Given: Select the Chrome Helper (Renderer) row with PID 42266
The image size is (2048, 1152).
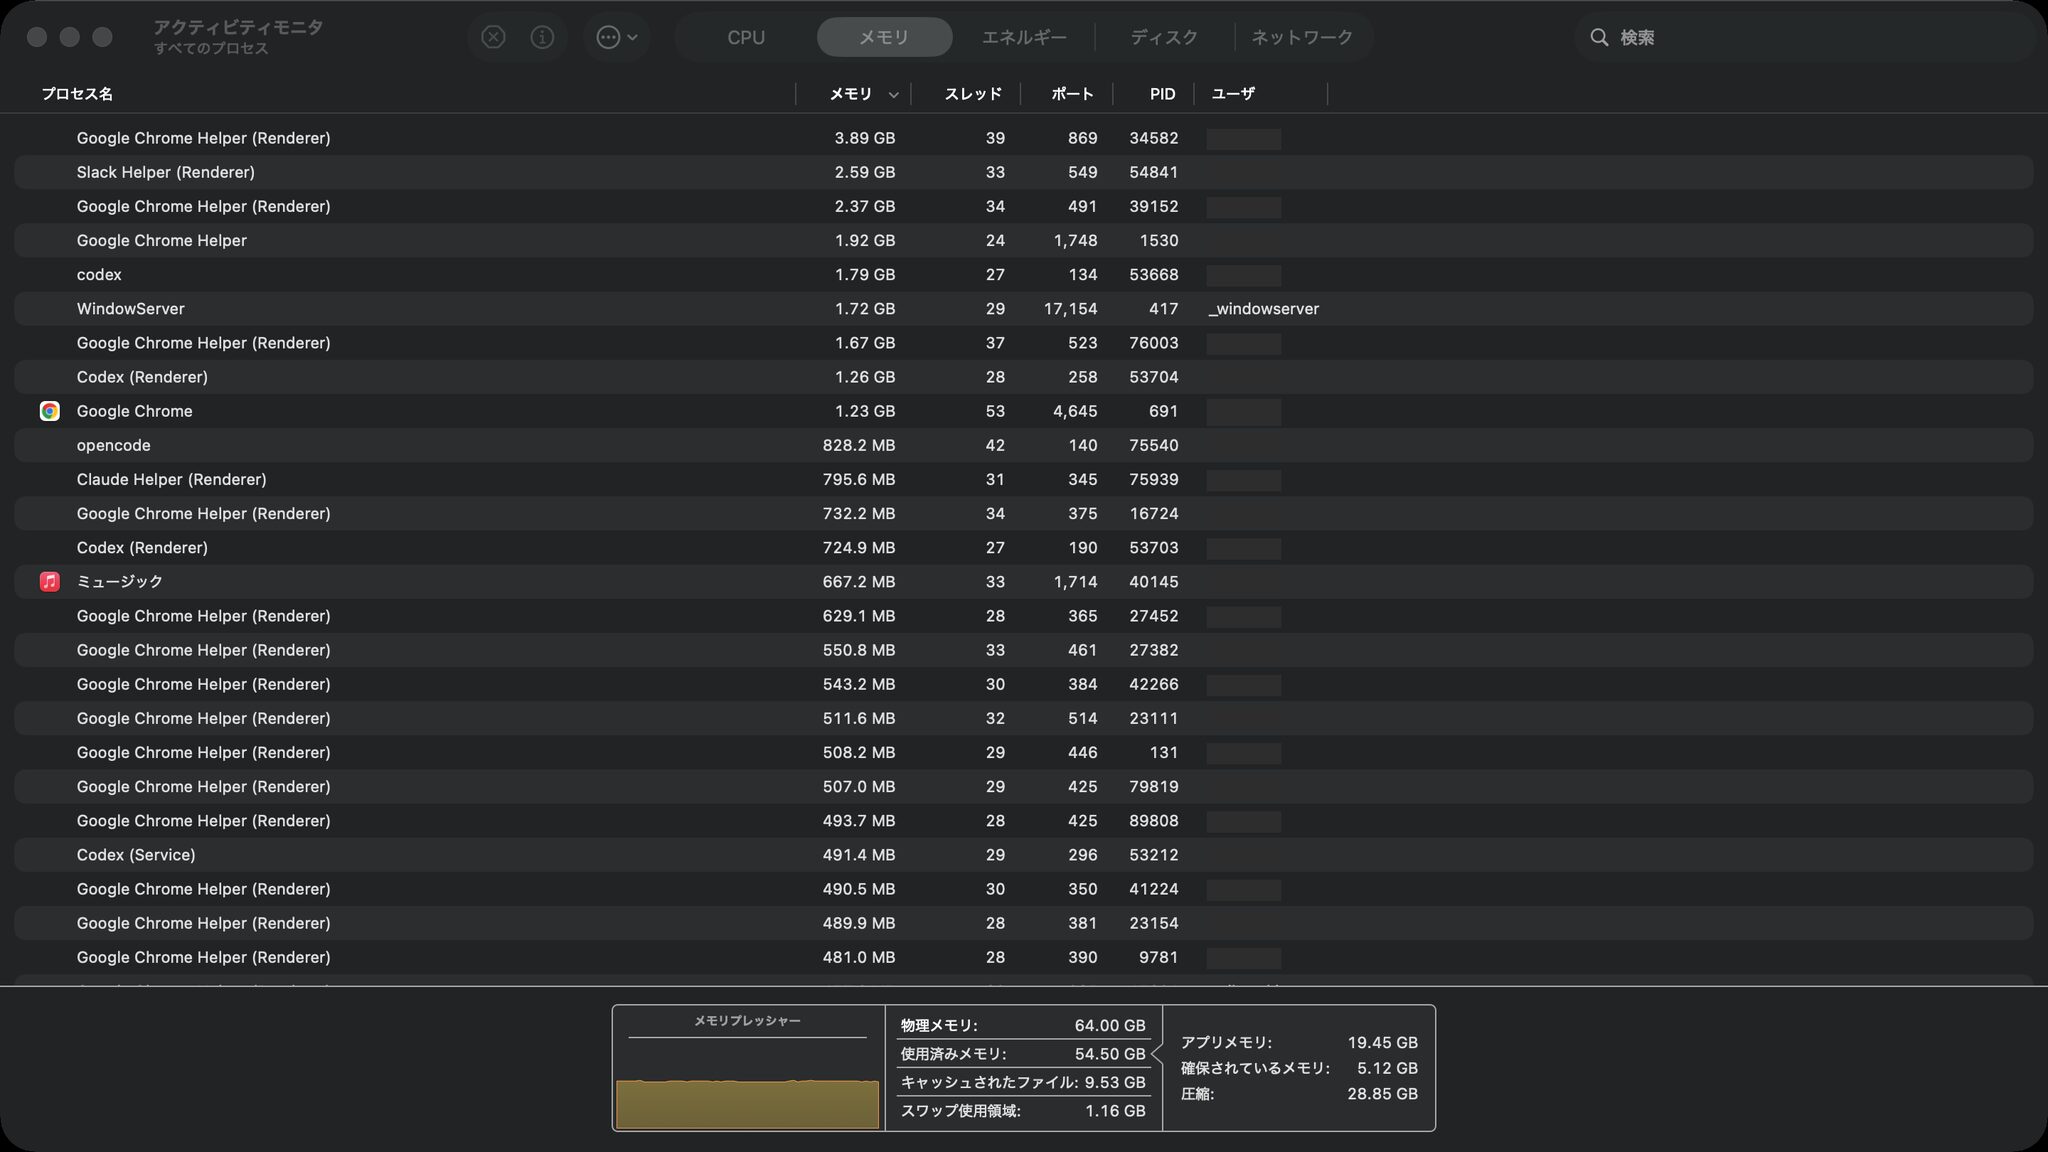Looking at the screenshot, I should pyautogui.click(x=1023, y=684).
